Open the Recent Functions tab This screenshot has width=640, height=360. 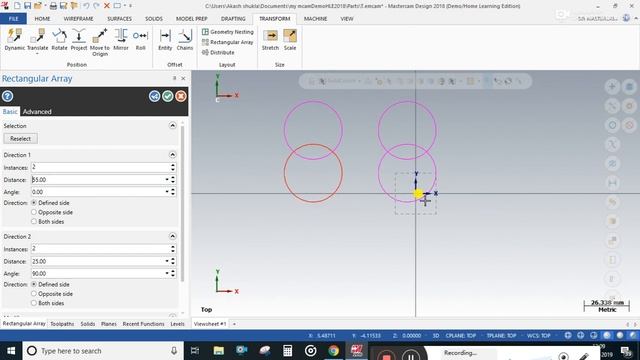(x=143, y=324)
